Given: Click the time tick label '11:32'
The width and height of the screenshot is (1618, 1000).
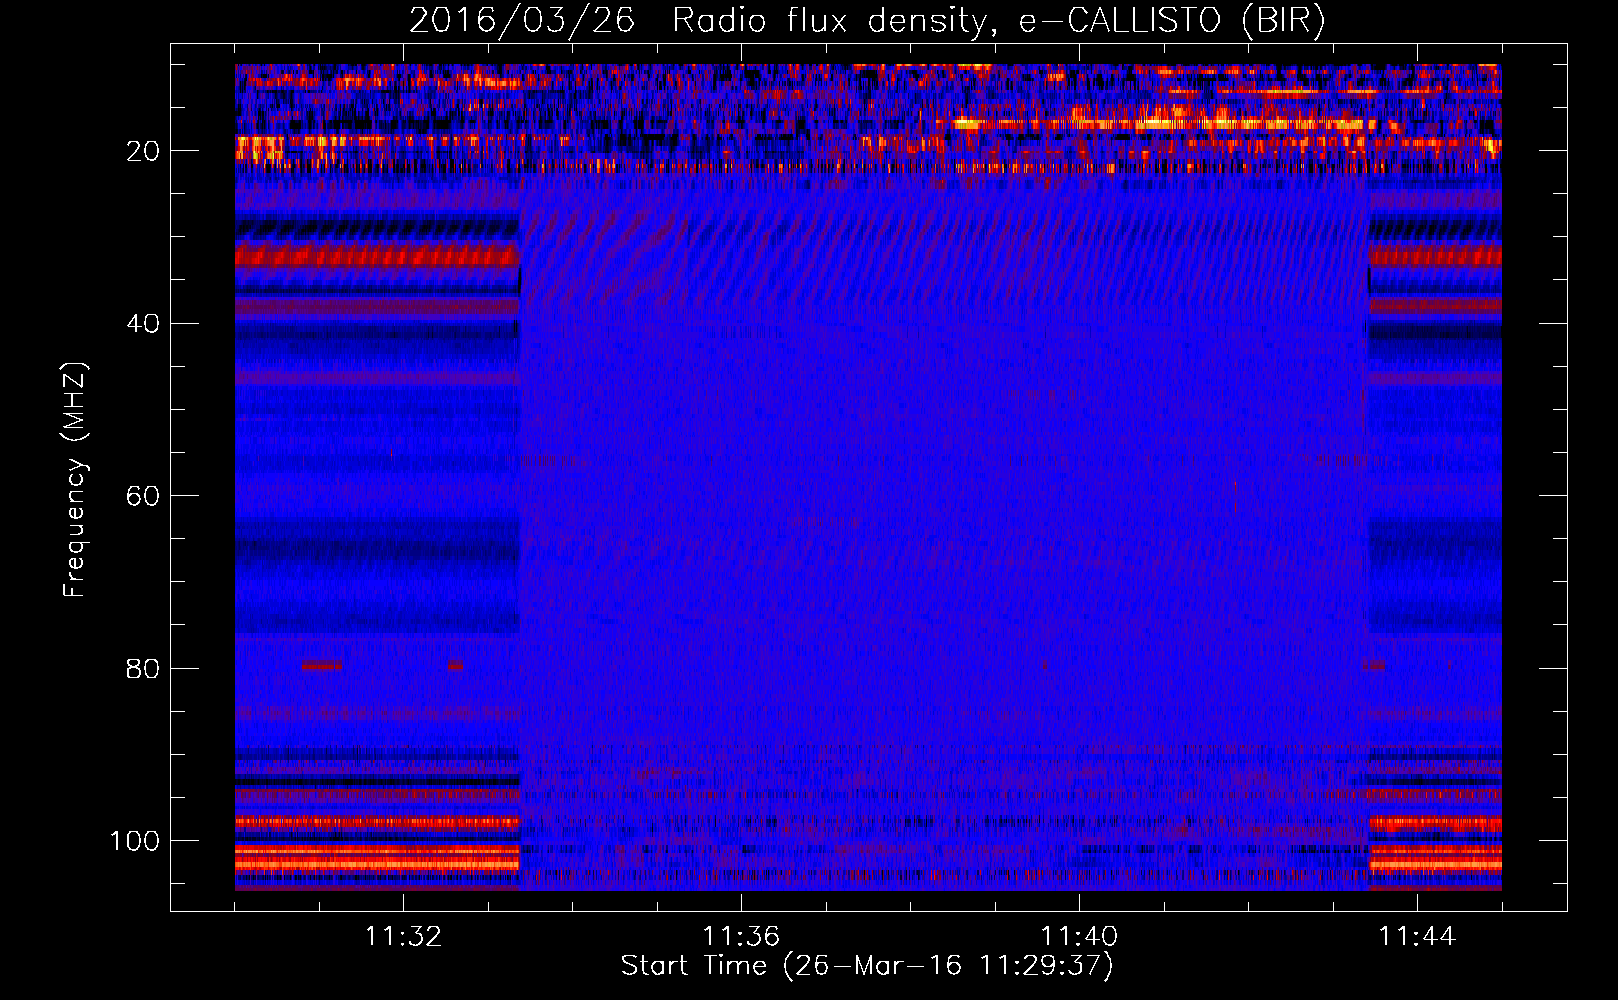Looking at the screenshot, I should 403,937.
